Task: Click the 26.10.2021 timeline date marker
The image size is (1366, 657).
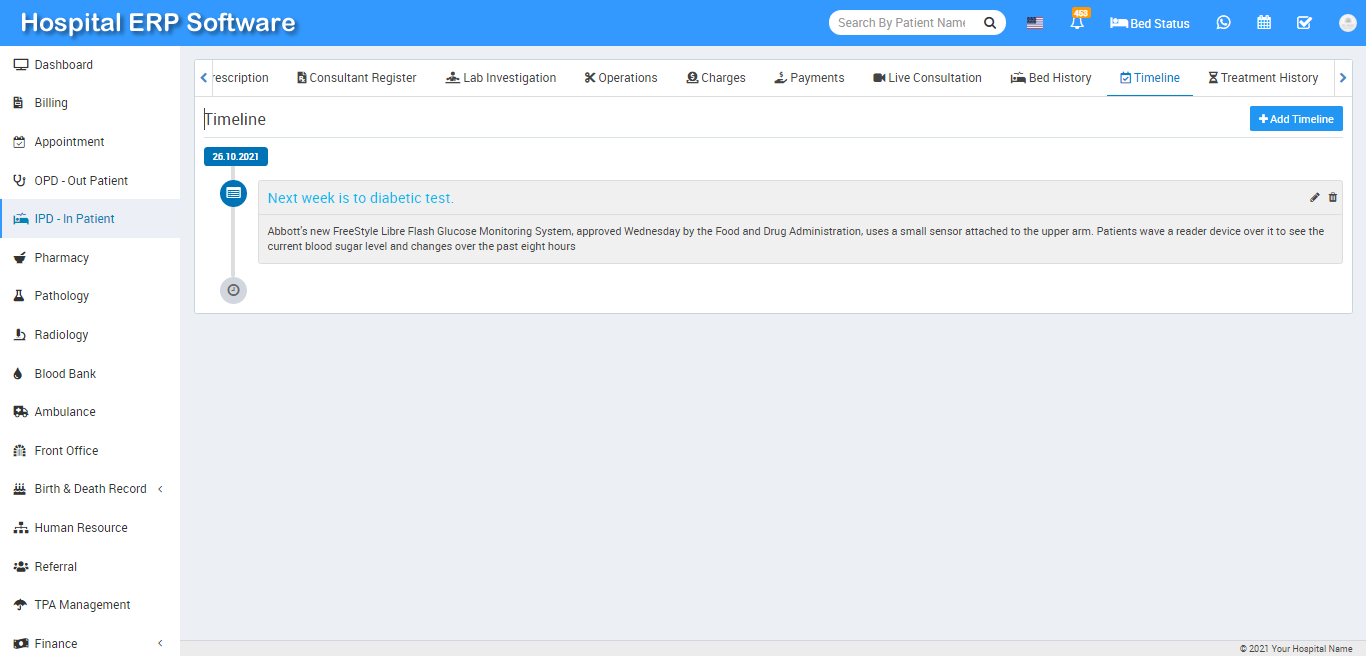Action: coord(236,157)
